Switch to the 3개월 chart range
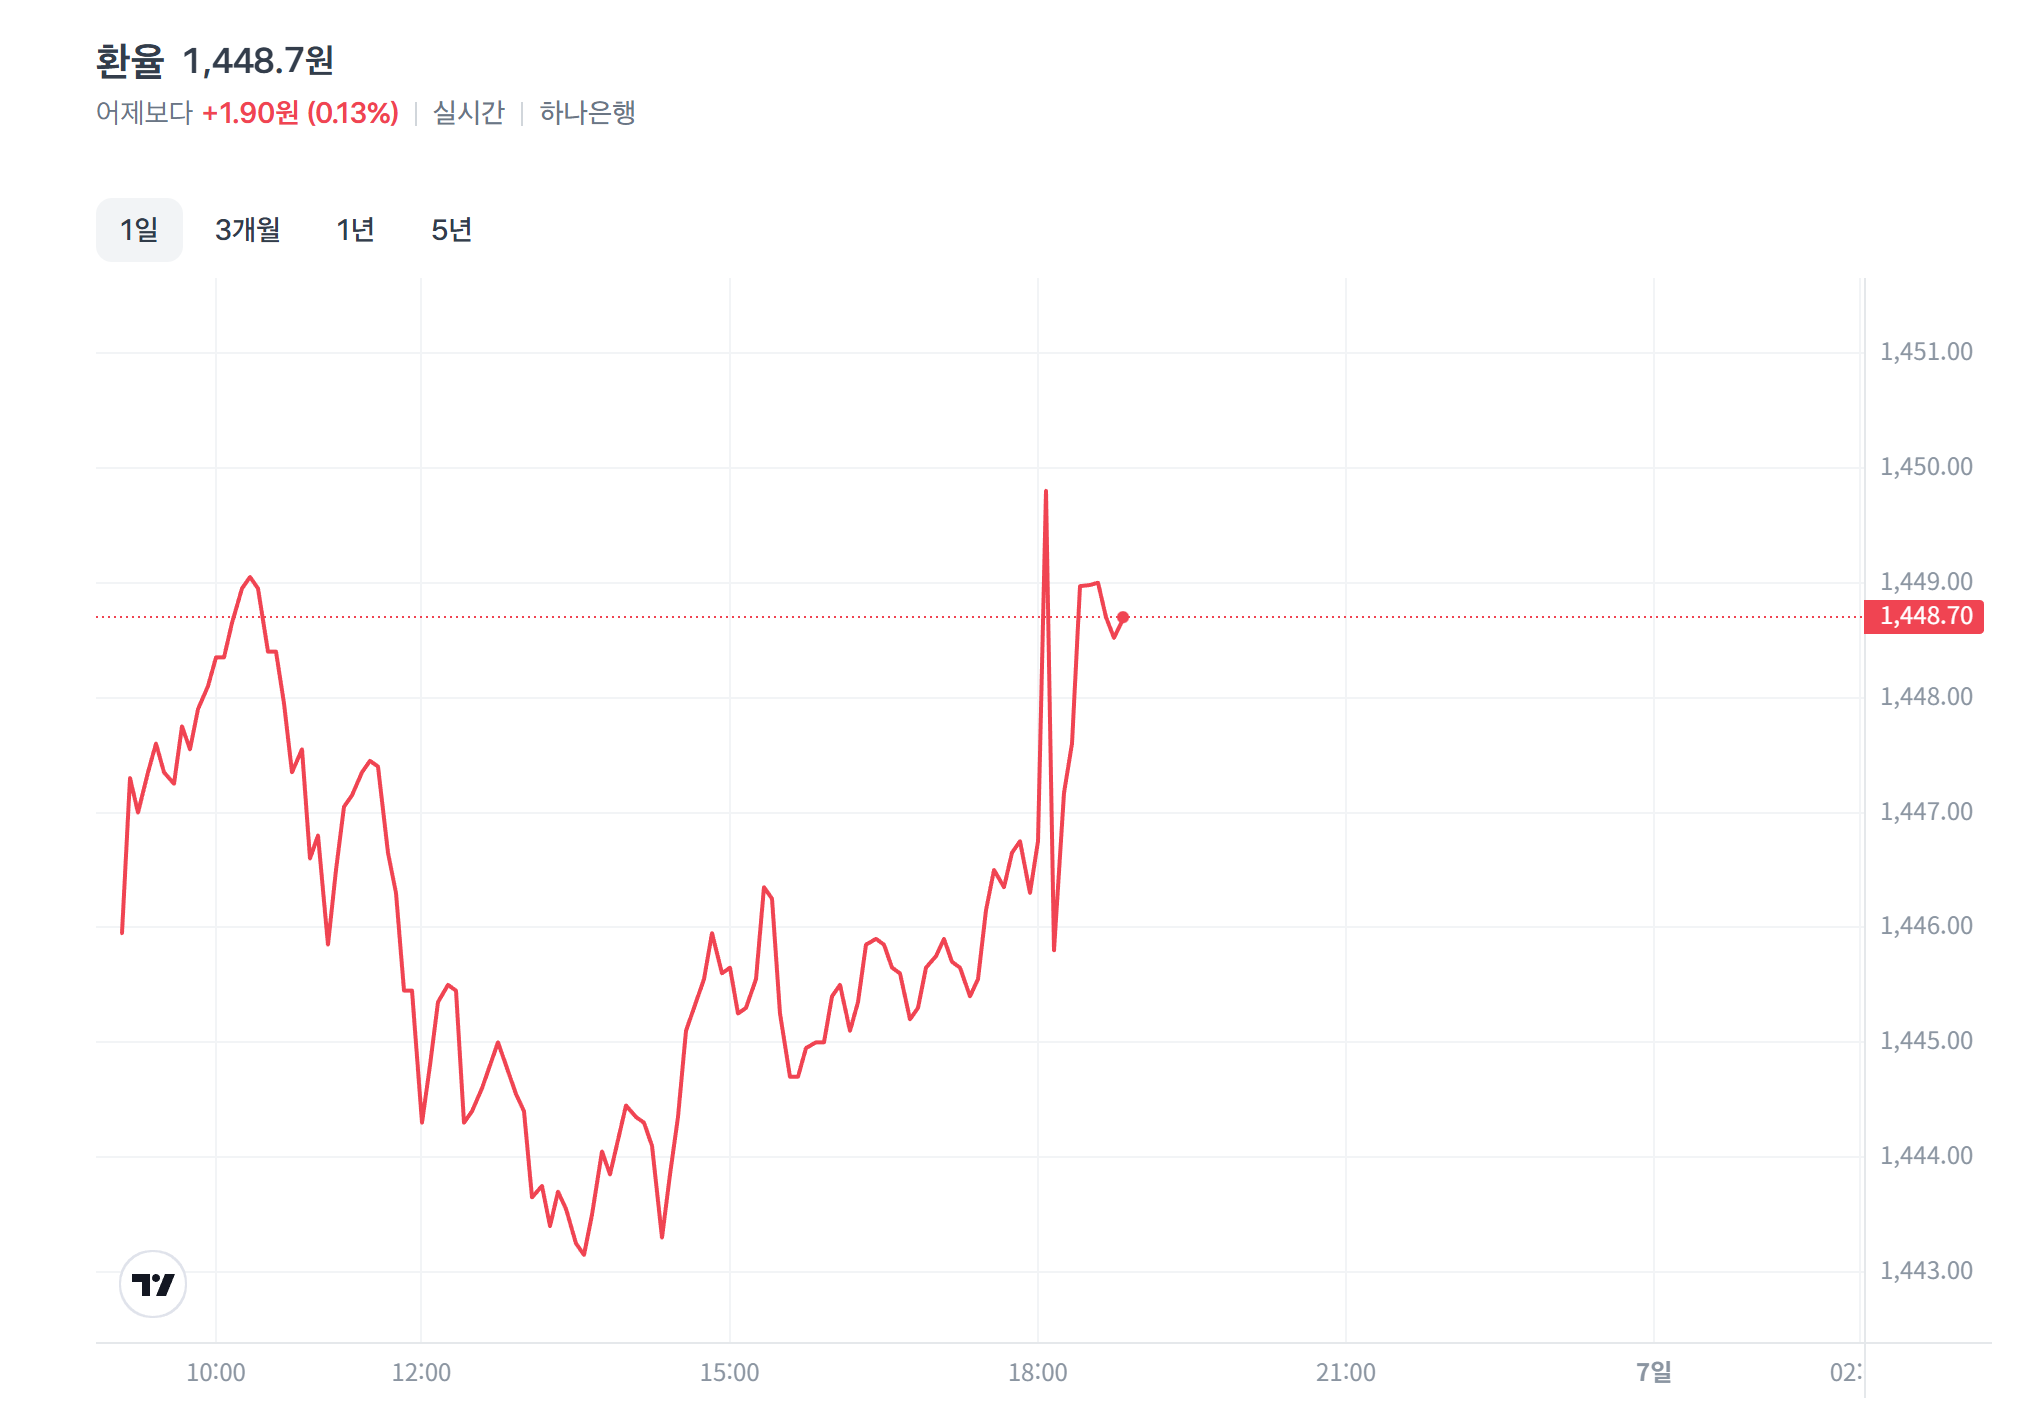The height and width of the screenshot is (1423, 2026). pyautogui.click(x=248, y=230)
